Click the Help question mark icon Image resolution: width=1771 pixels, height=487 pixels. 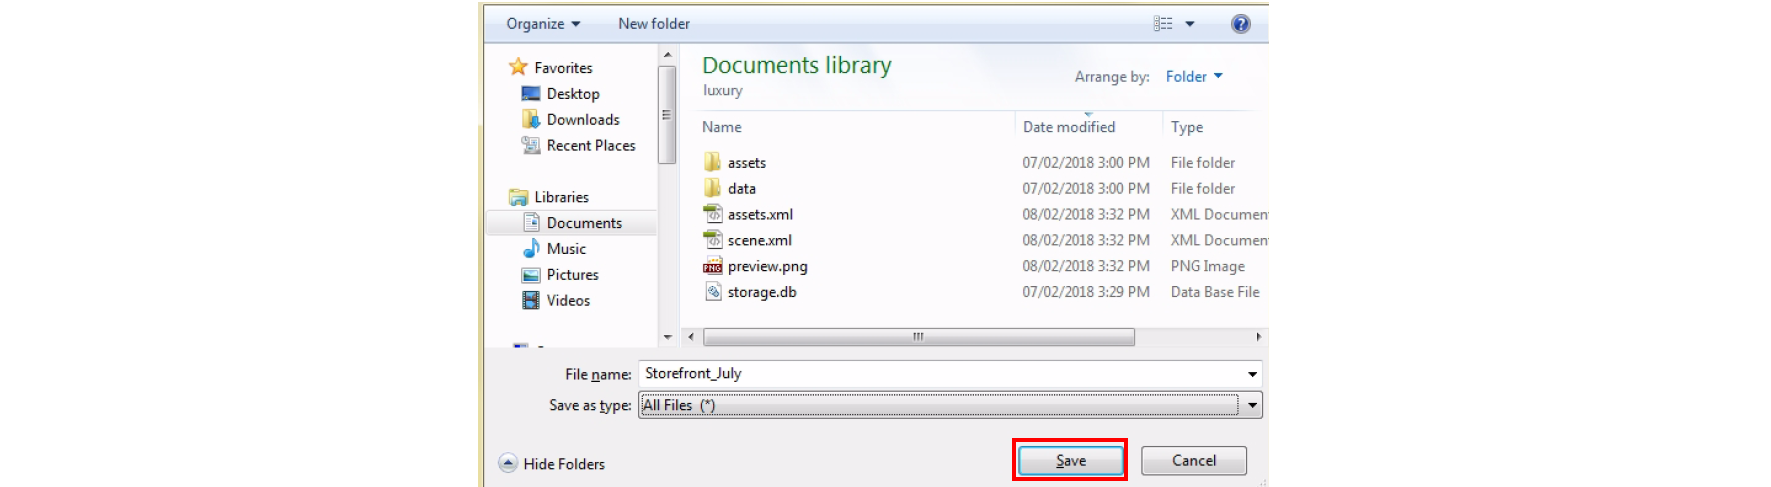pos(1240,24)
